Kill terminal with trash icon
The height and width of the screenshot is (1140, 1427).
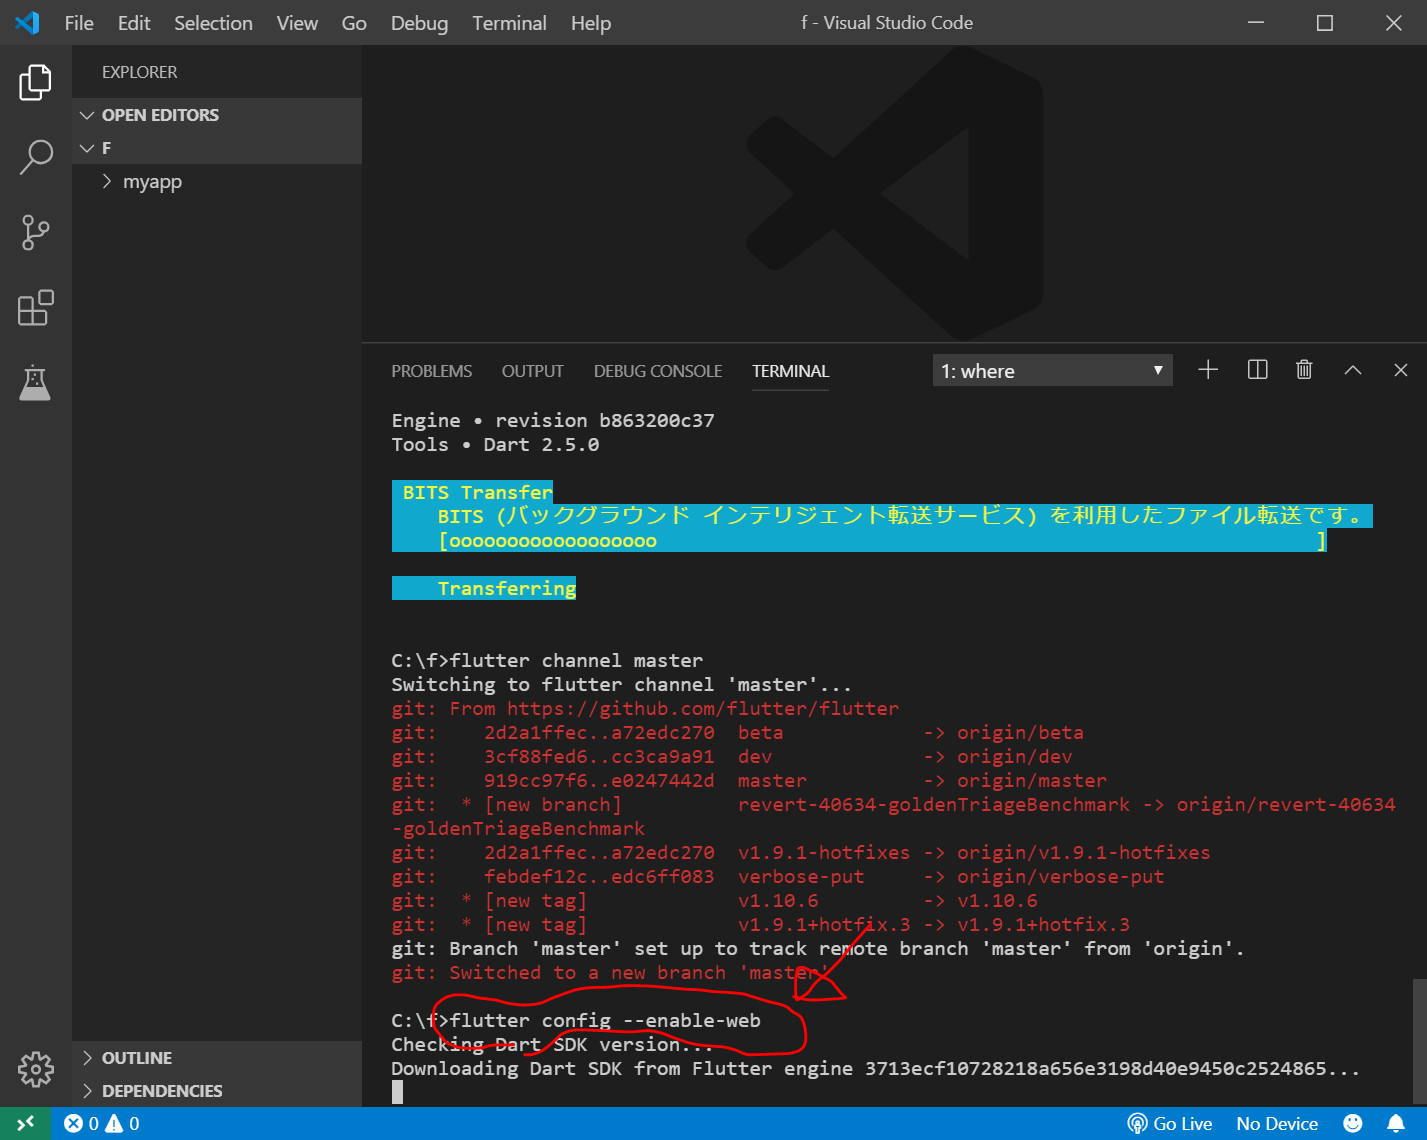[x=1304, y=370]
